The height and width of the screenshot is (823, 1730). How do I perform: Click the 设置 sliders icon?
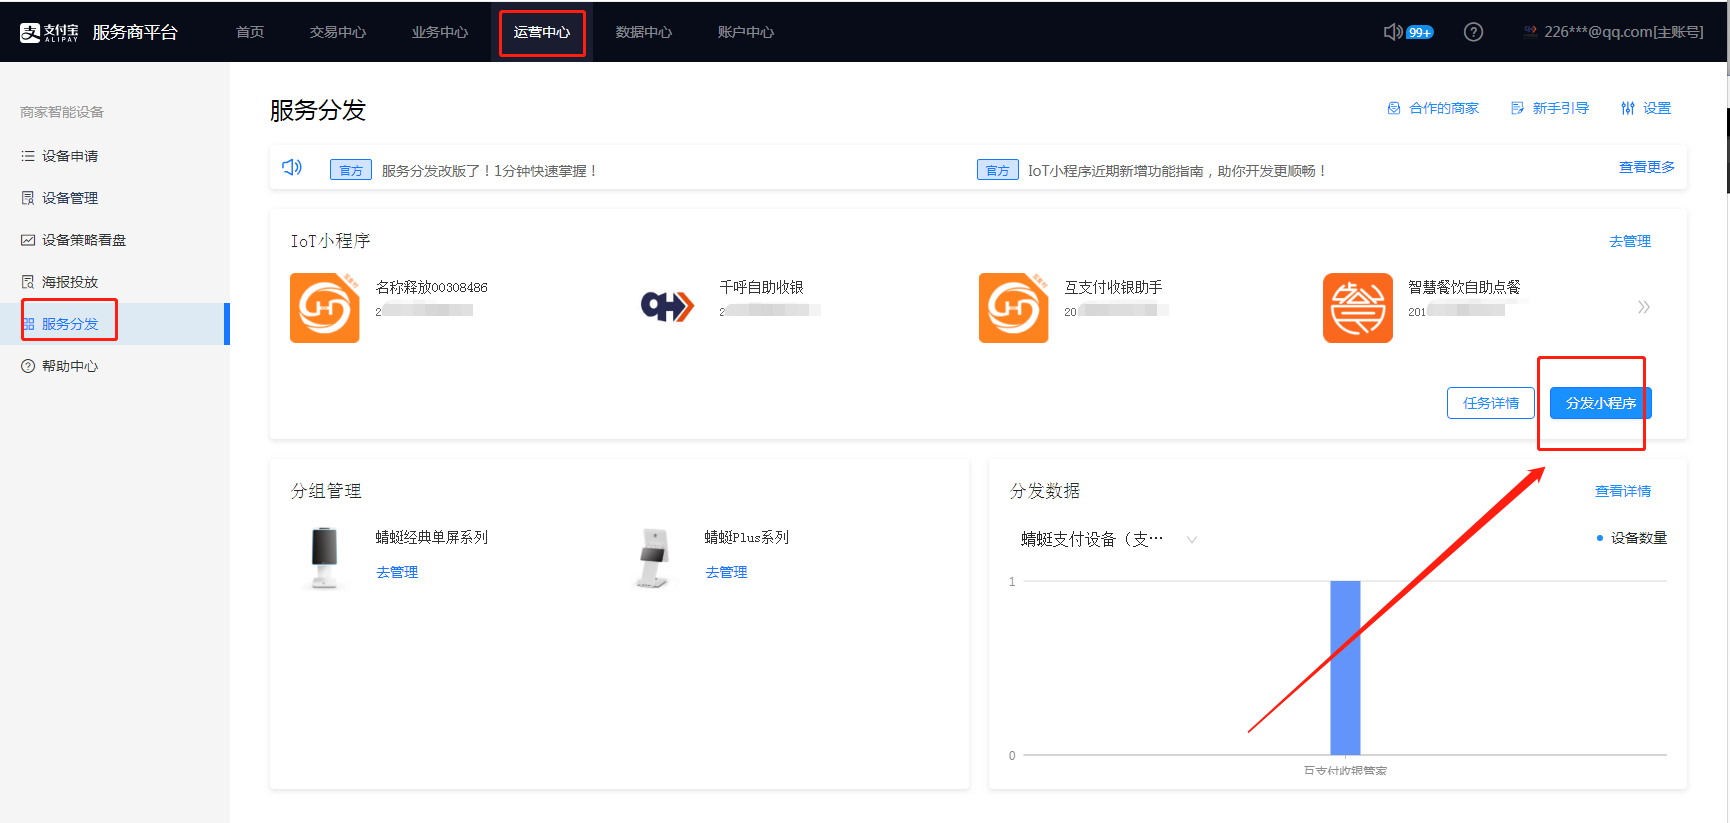tap(1628, 108)
